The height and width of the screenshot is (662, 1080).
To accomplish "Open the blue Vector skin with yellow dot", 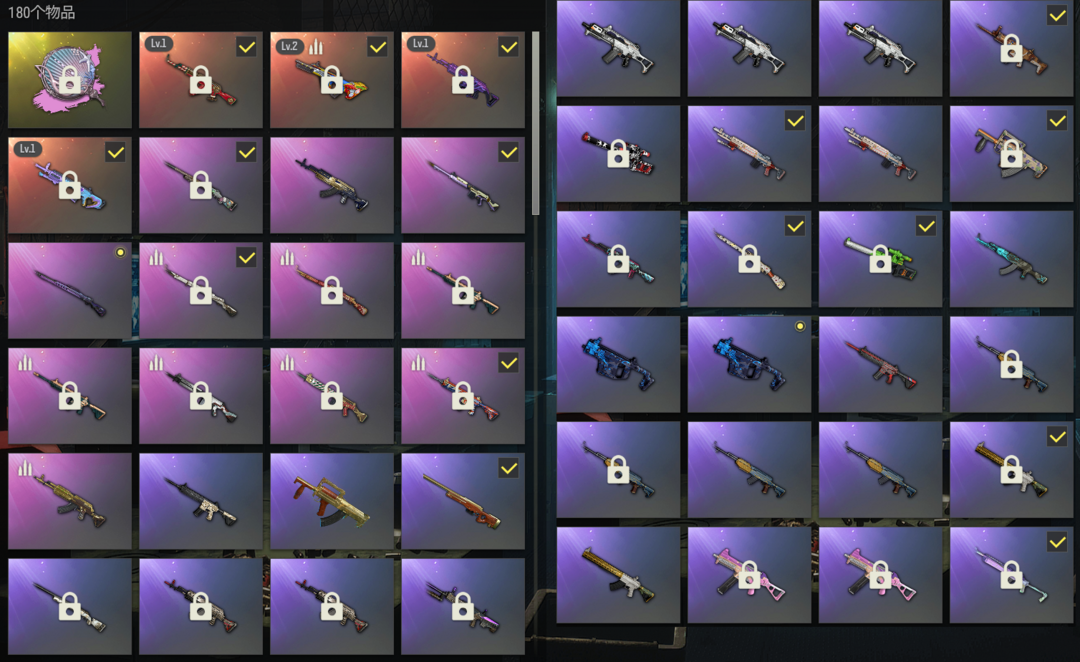I will [749, 364].
